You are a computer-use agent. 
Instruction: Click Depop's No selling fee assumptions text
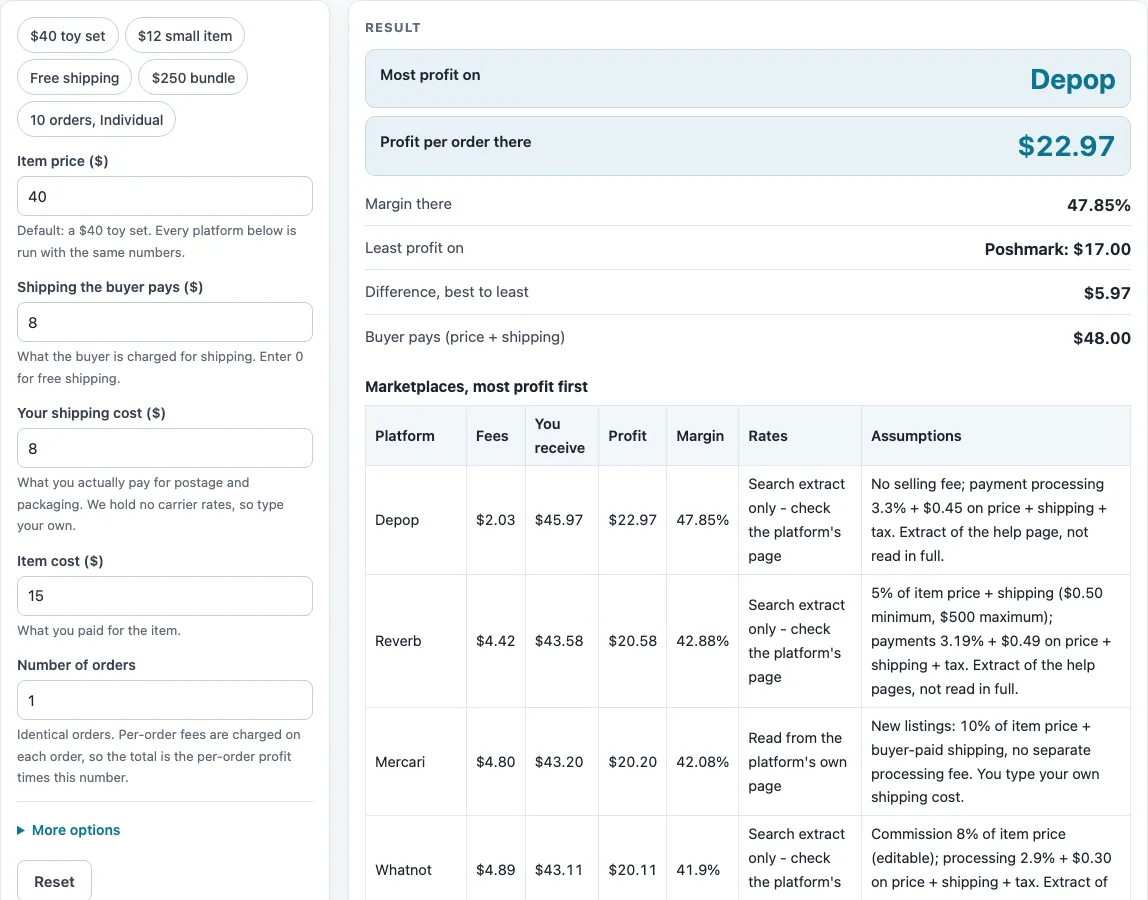click(x=988, y=520)
